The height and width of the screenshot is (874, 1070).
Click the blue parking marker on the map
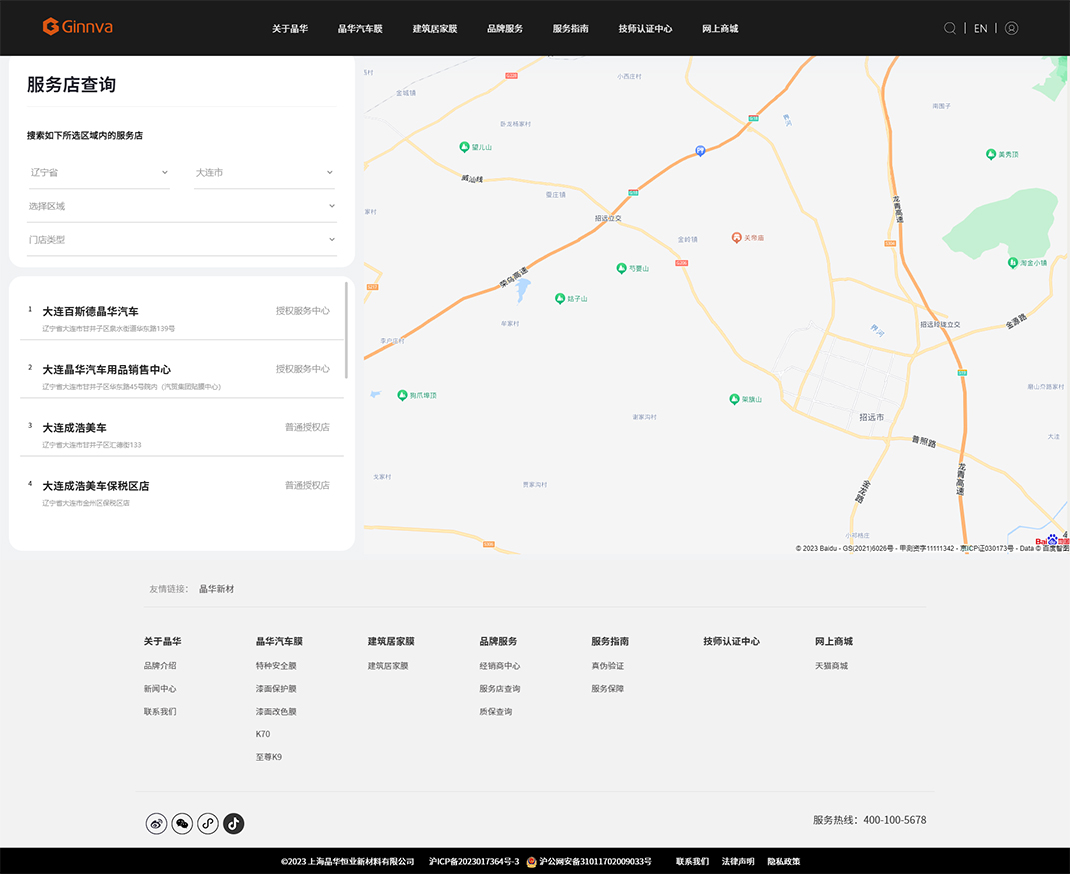click(x=700, y=151)
